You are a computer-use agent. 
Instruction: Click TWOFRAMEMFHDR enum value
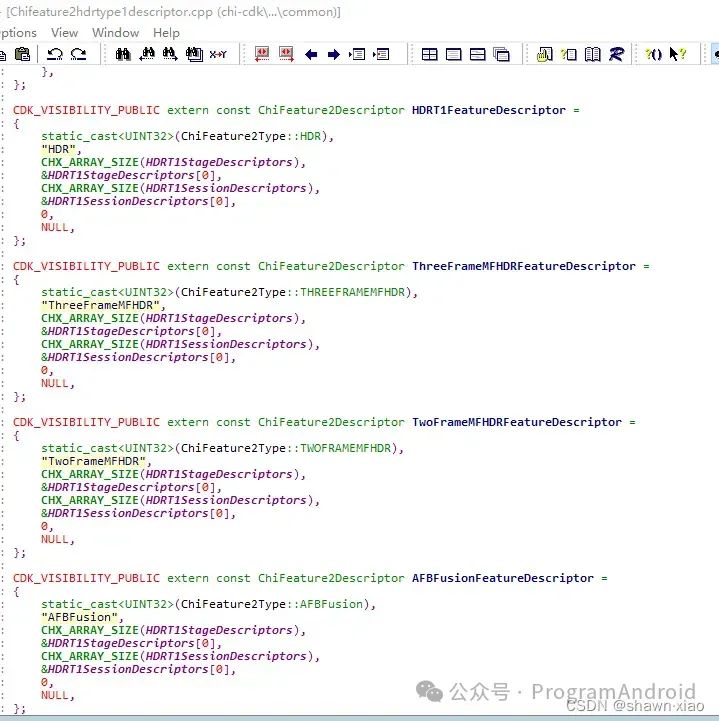click(345, 448)
